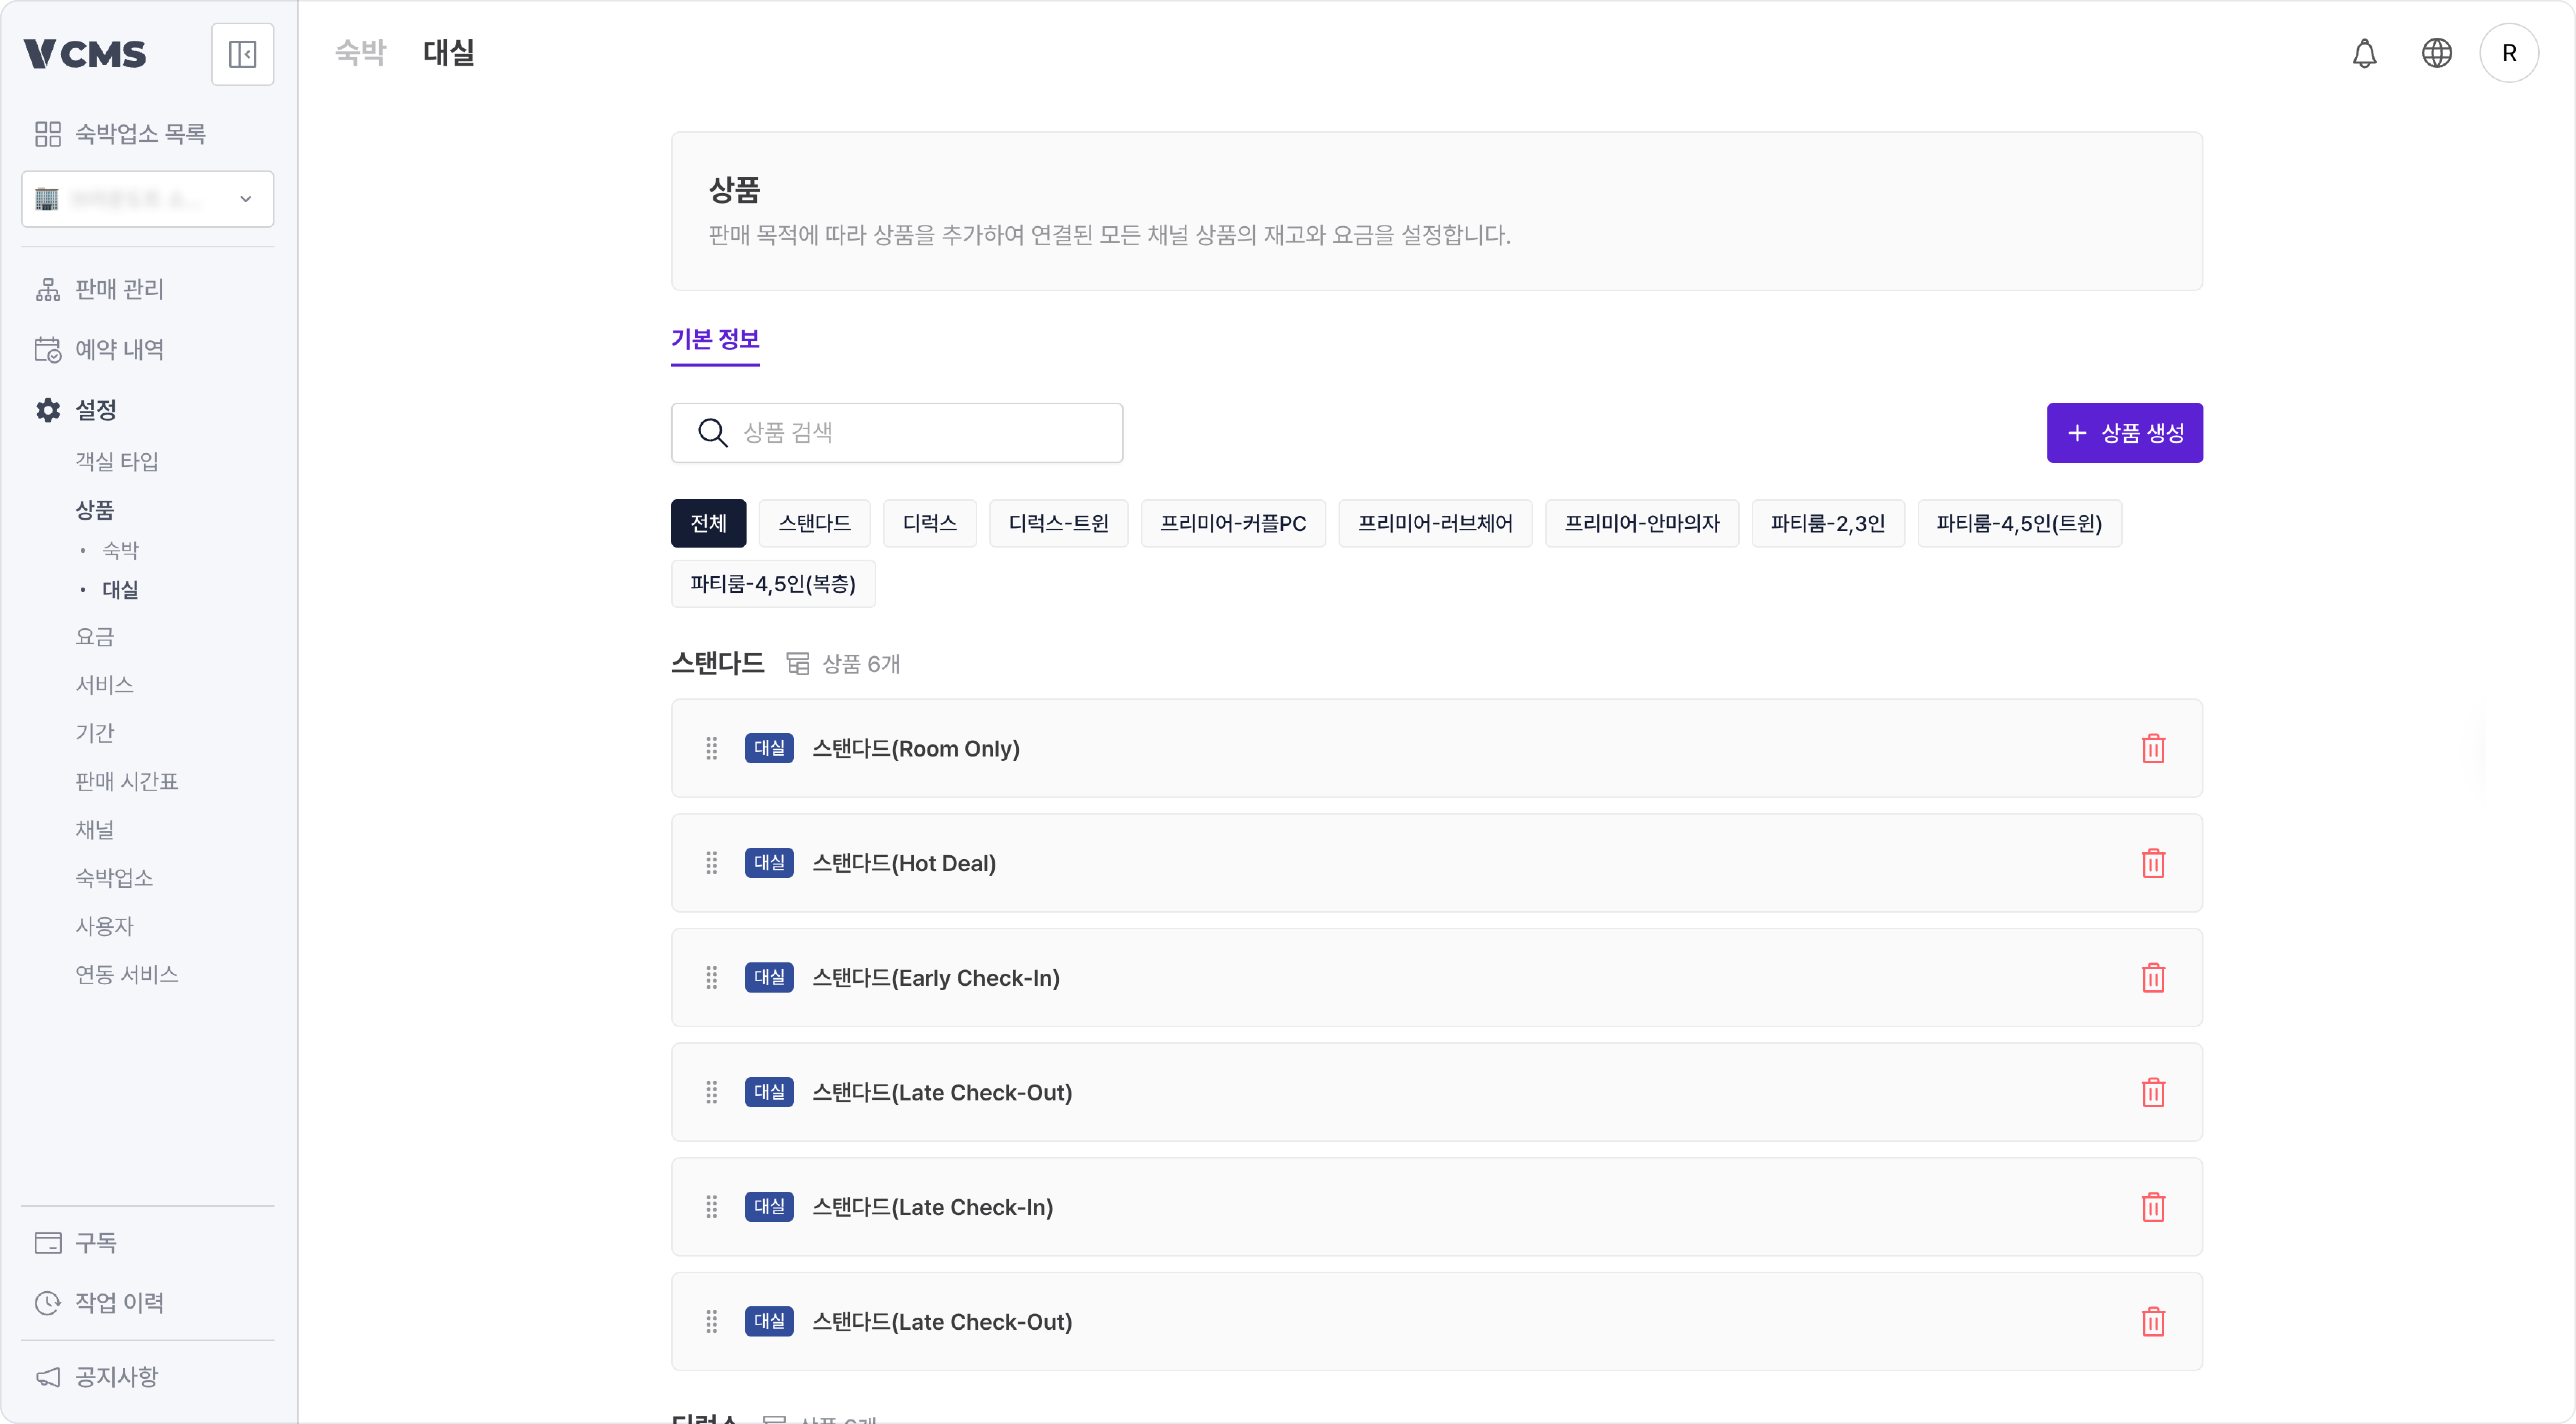
Task: Click the 작업 이력 clock icon
Action: point(48,1302)
